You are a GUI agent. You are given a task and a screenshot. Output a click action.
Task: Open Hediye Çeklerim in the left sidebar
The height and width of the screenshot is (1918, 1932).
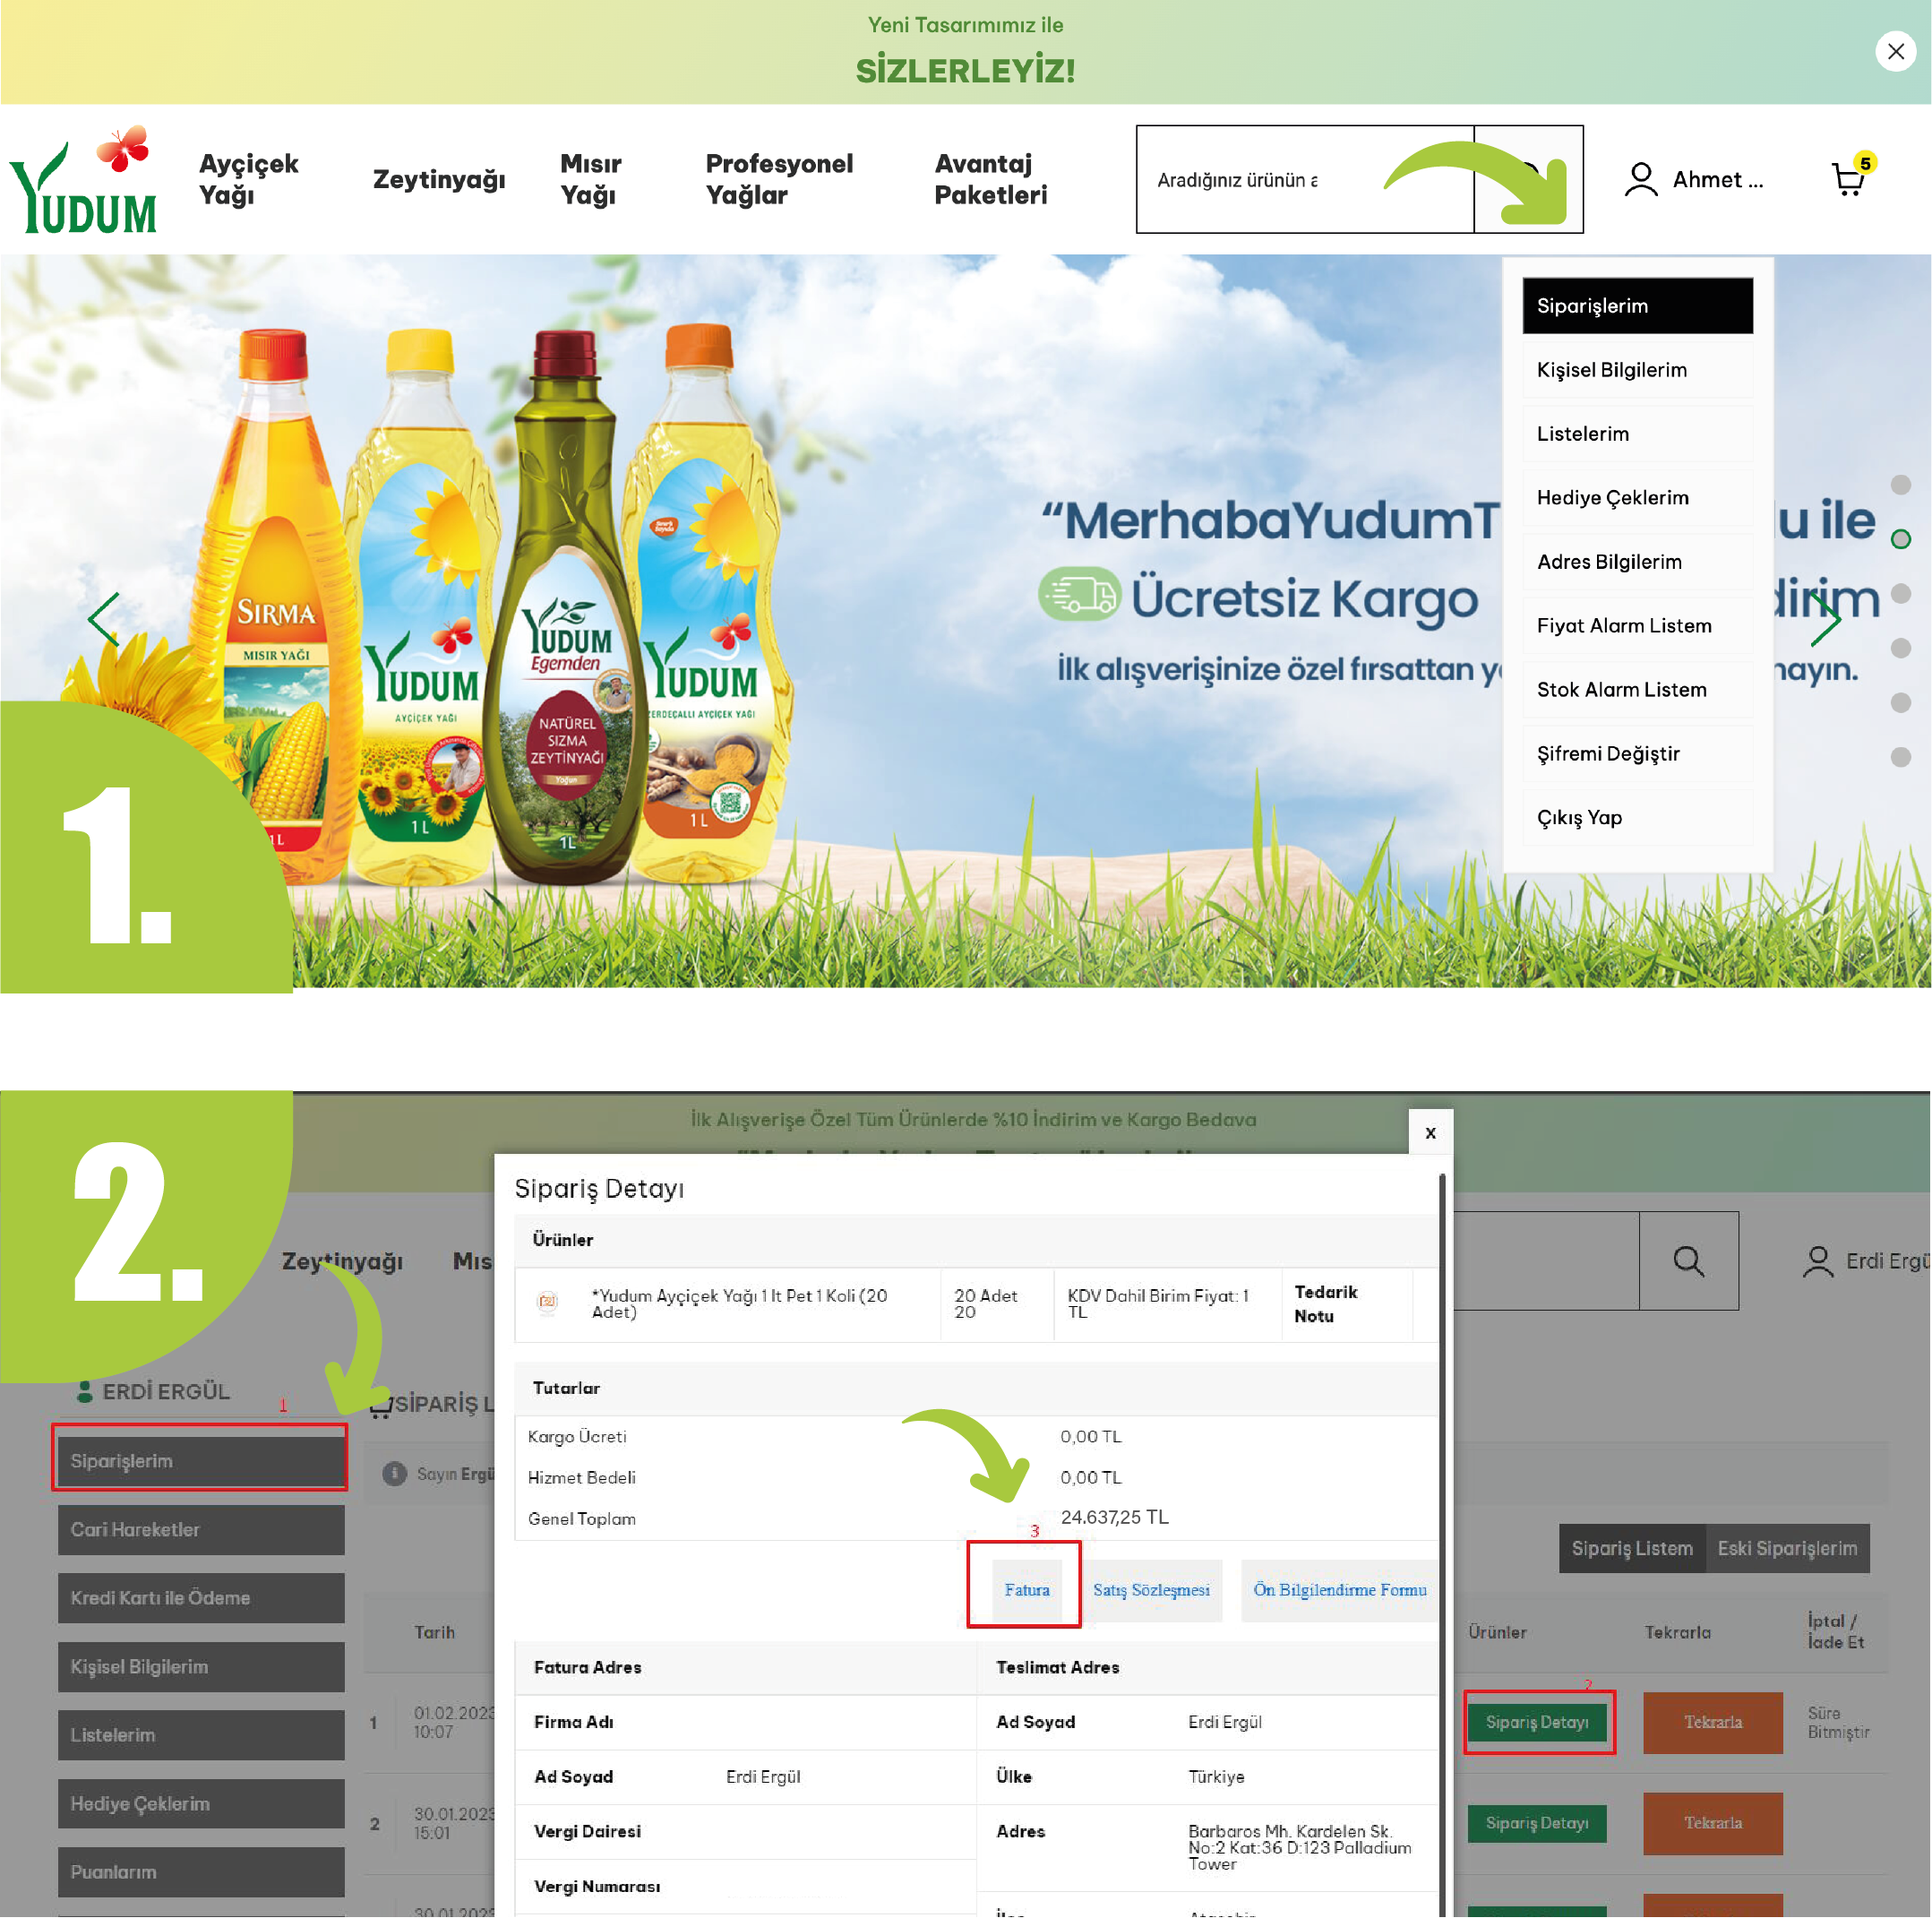point(201,1804)
